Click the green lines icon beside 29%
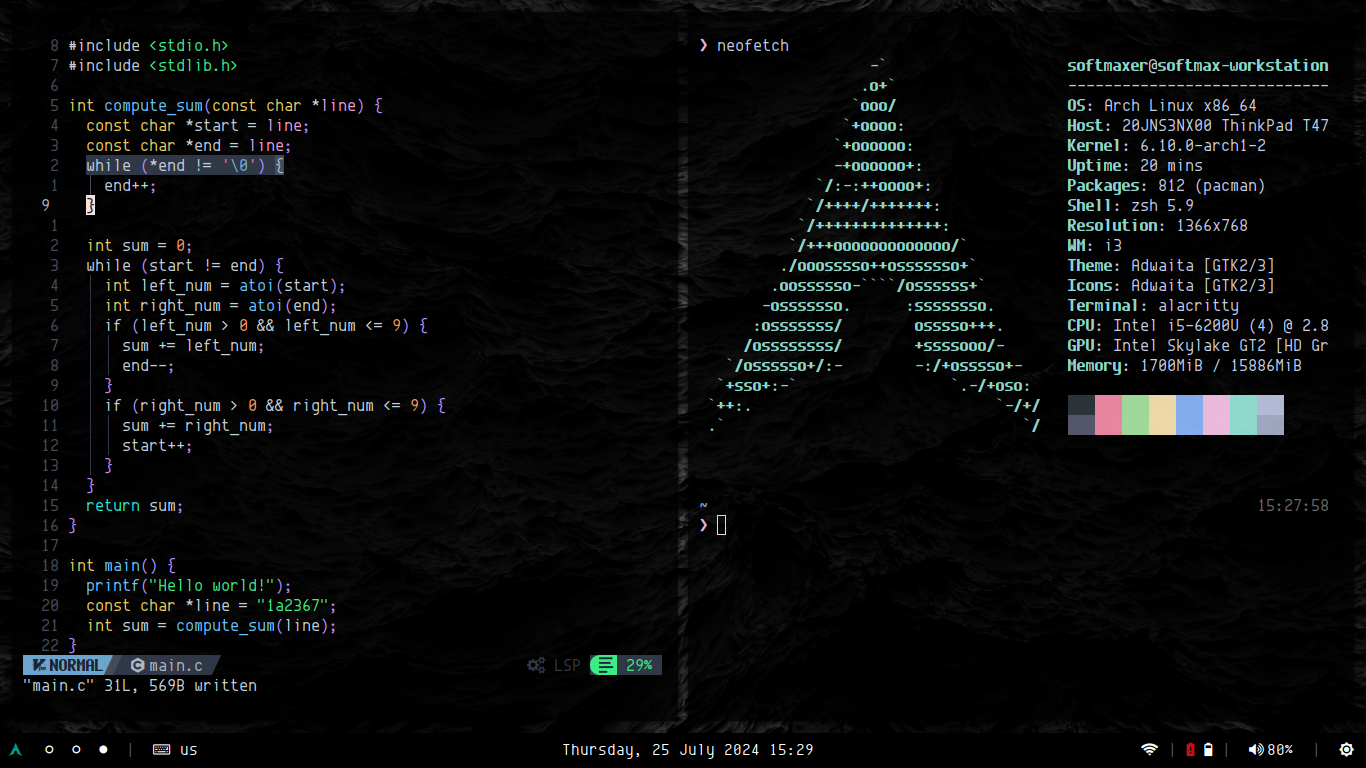1366x768 pixels. pyautogui.click(x=605, y=665)
